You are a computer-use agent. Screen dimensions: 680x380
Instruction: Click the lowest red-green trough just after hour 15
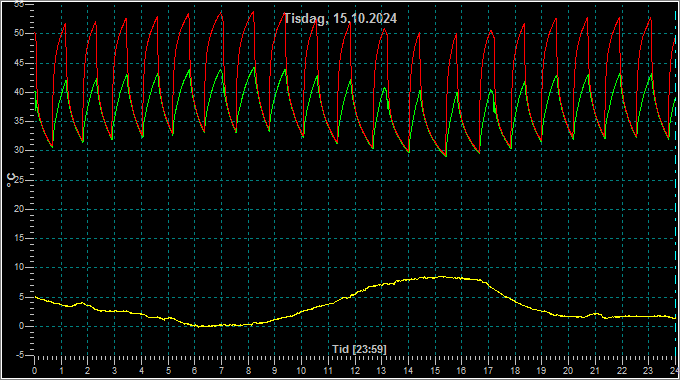pyautogui.click(x=446, y=156)
